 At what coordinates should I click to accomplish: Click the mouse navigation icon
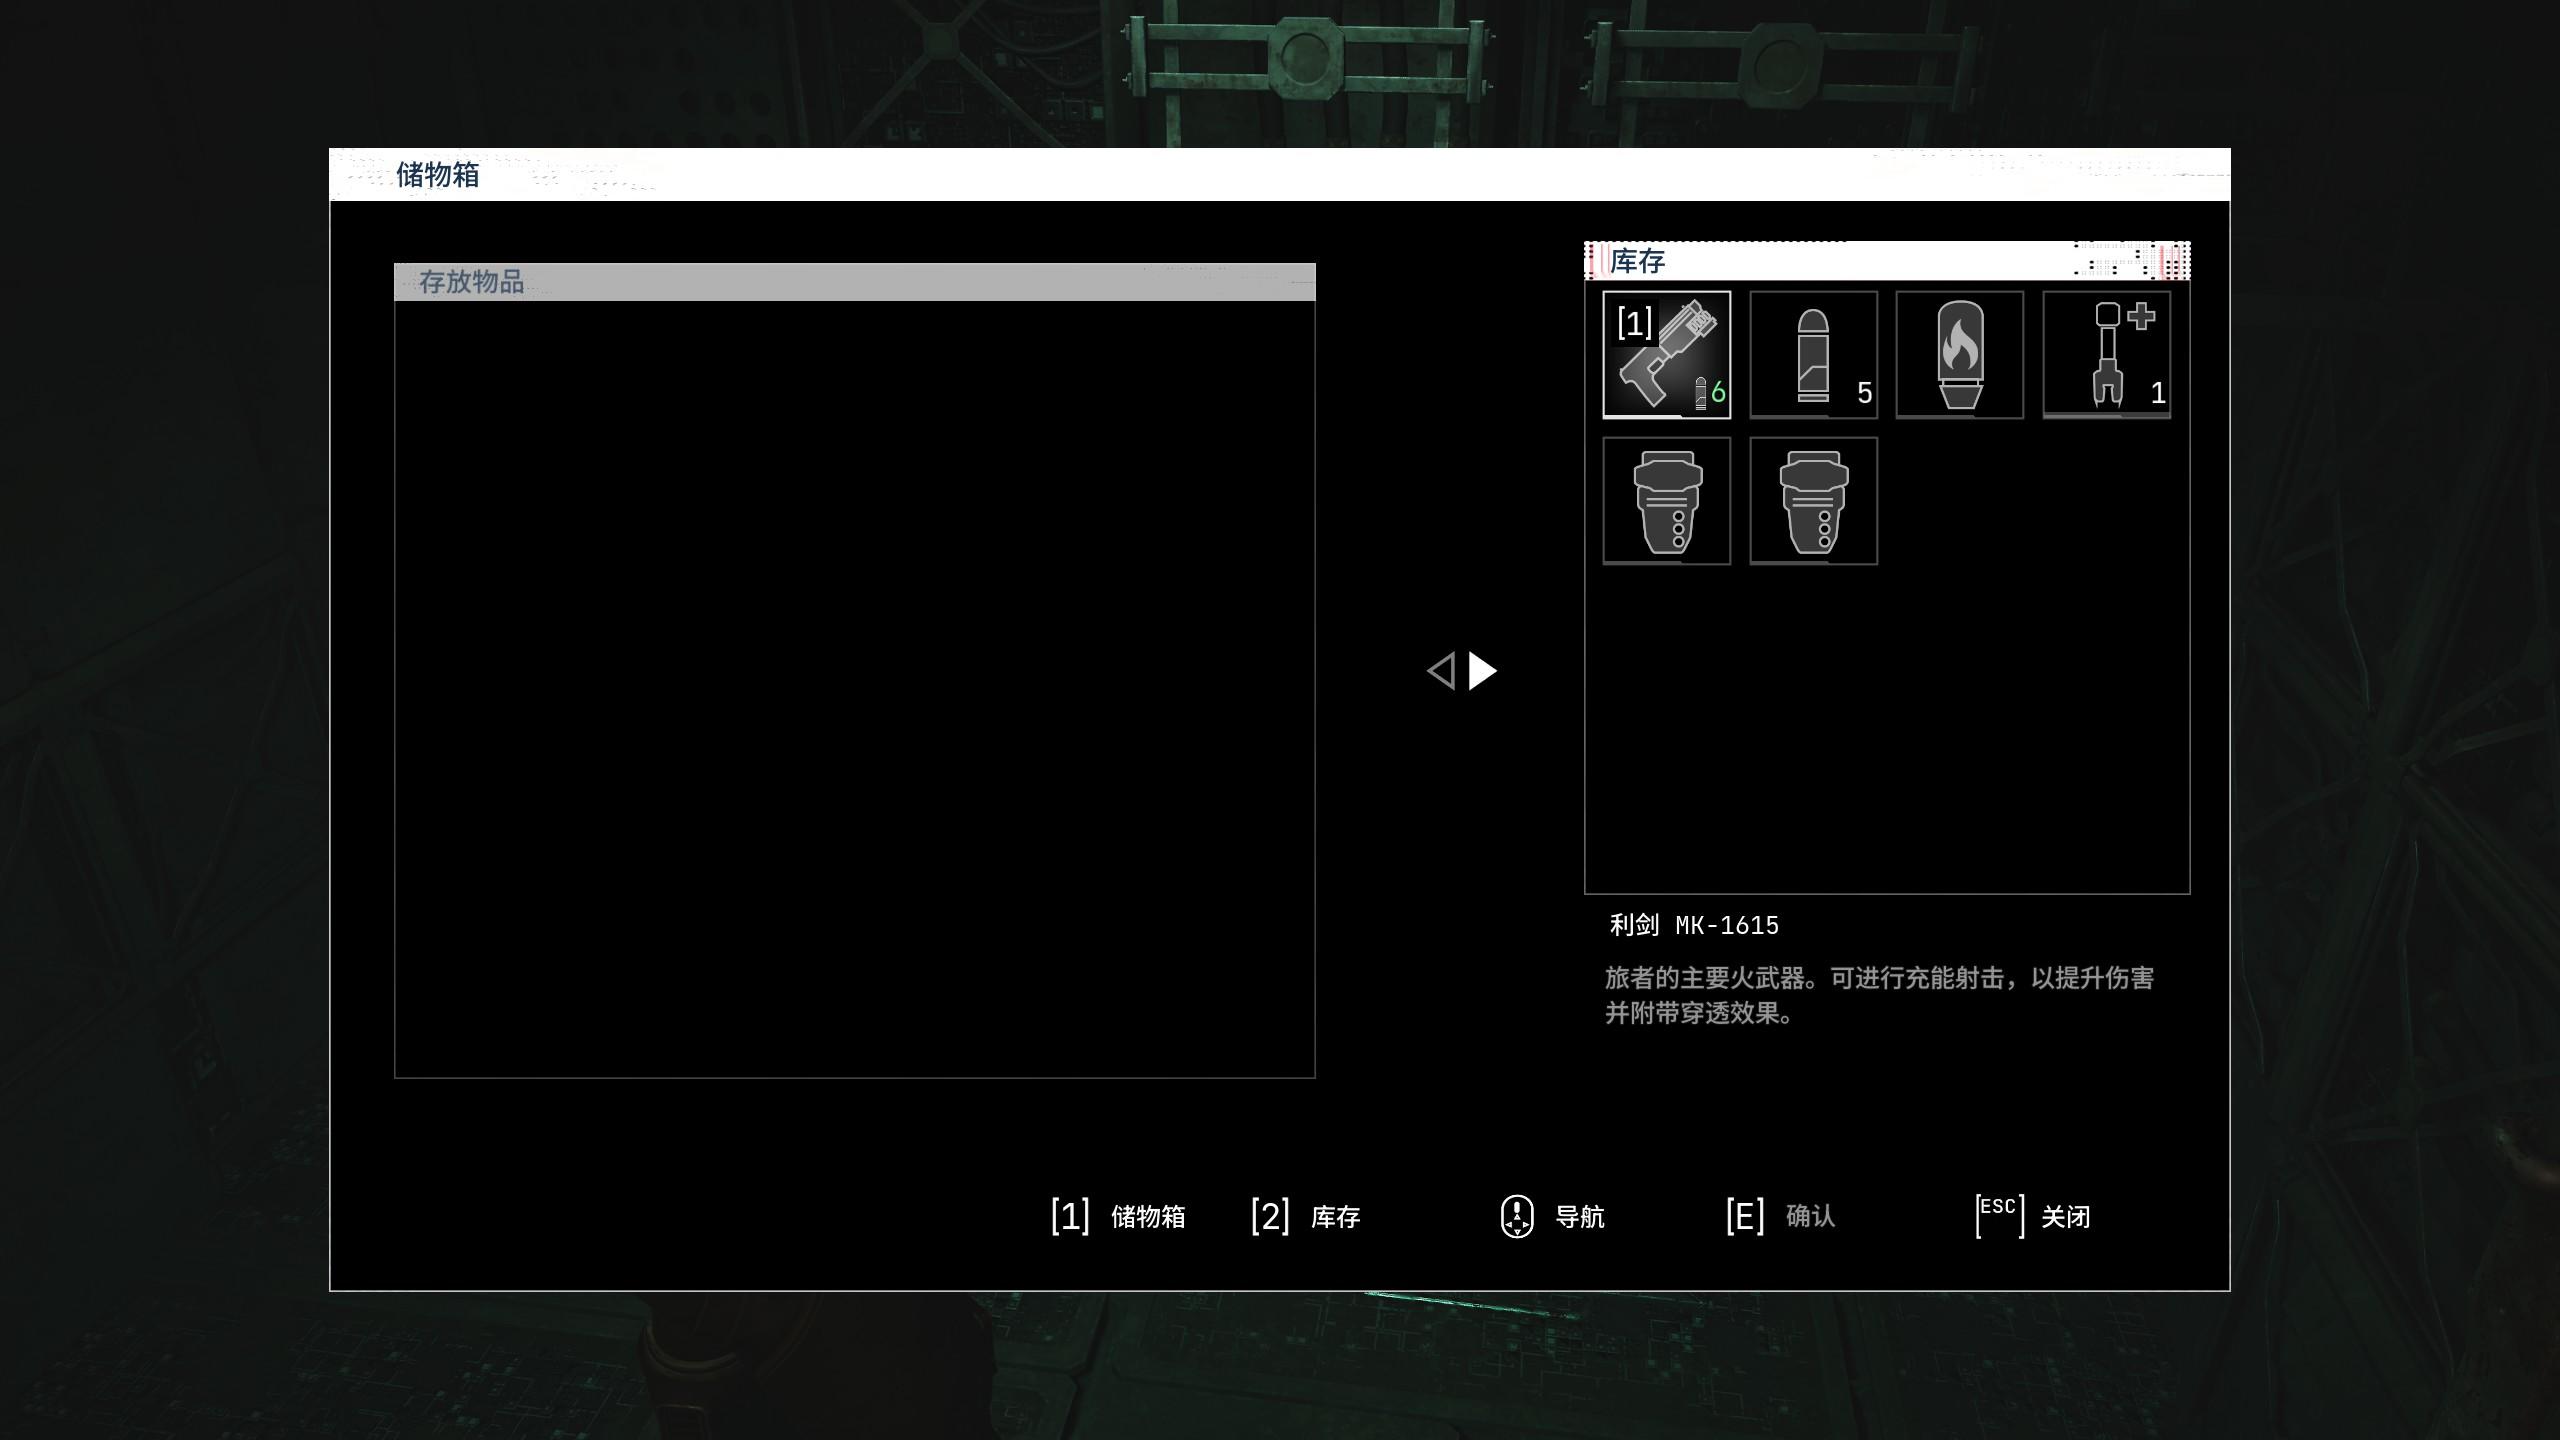coord(1517,1216)
